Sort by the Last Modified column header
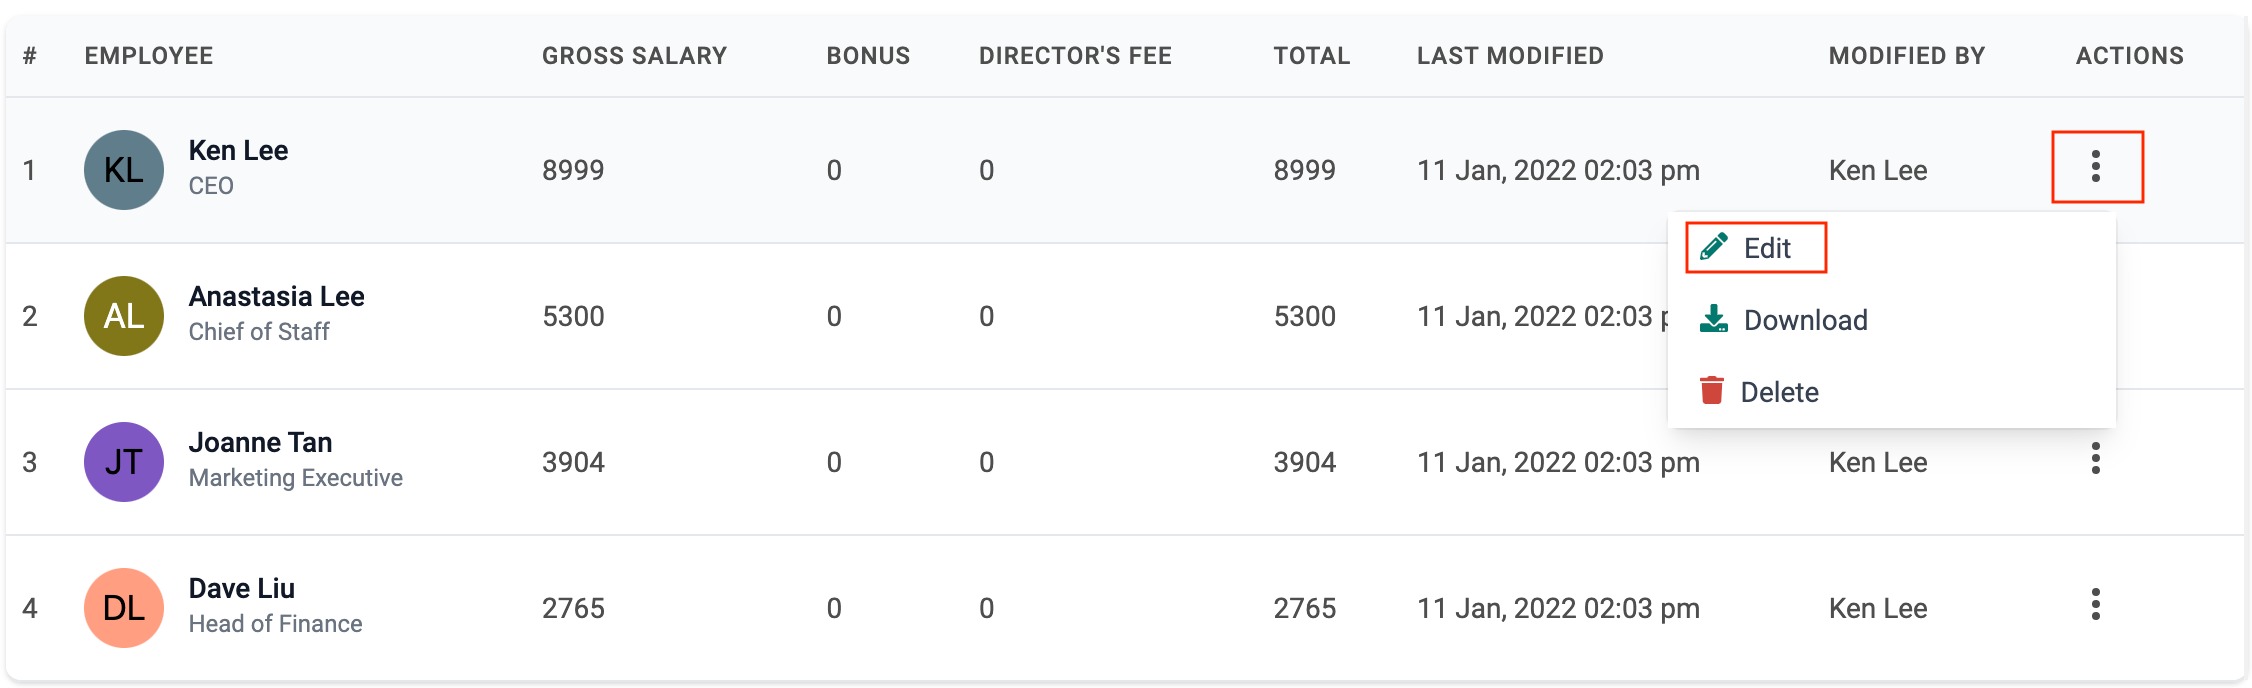 tap(1510, 56)
